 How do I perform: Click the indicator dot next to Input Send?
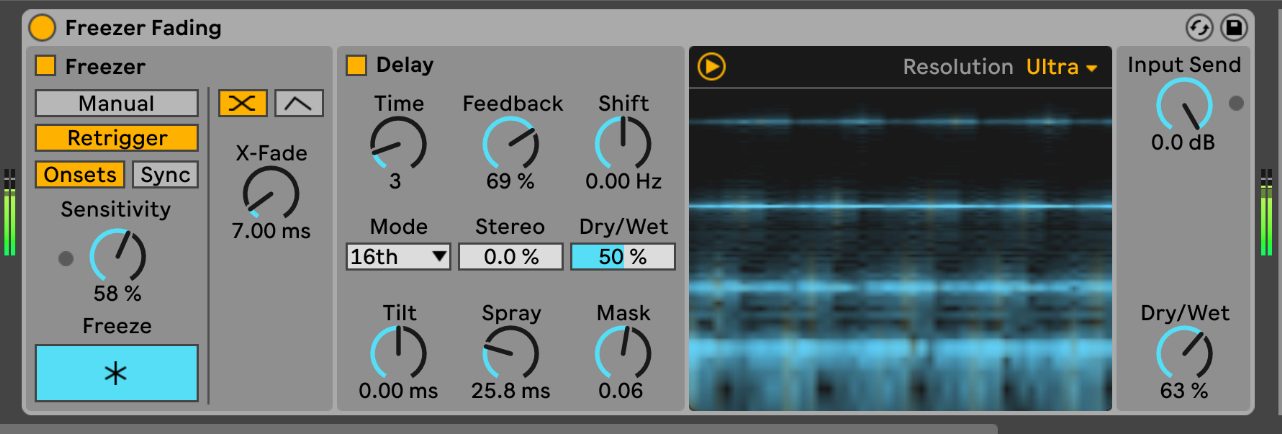1237,102
